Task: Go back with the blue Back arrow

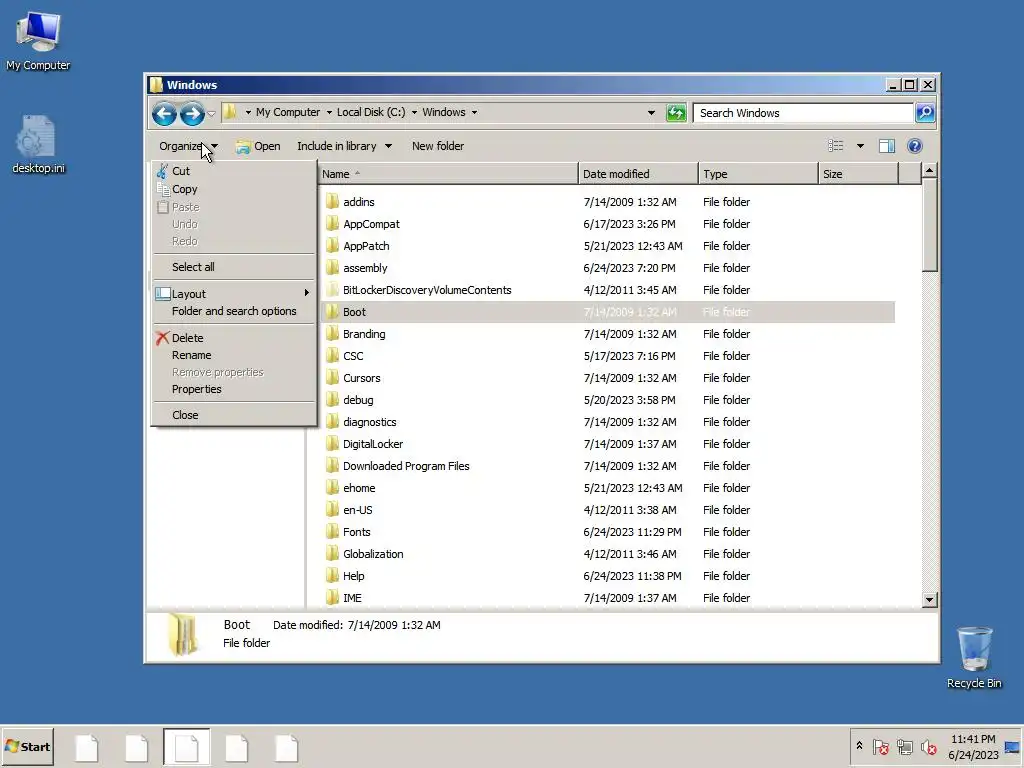Action: tap(164, 114)
